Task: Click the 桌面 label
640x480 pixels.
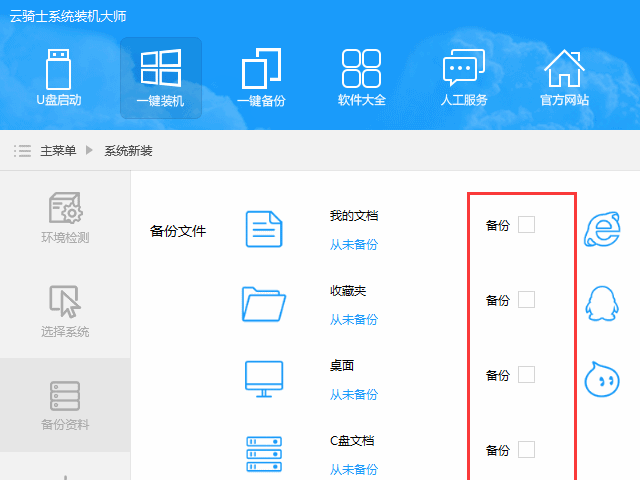Action: (342, 365)
